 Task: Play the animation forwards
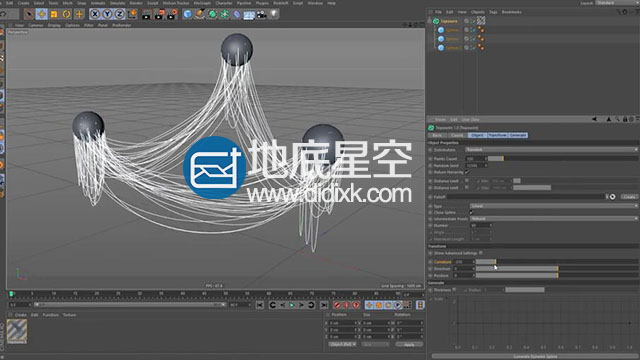pos(292,305)
